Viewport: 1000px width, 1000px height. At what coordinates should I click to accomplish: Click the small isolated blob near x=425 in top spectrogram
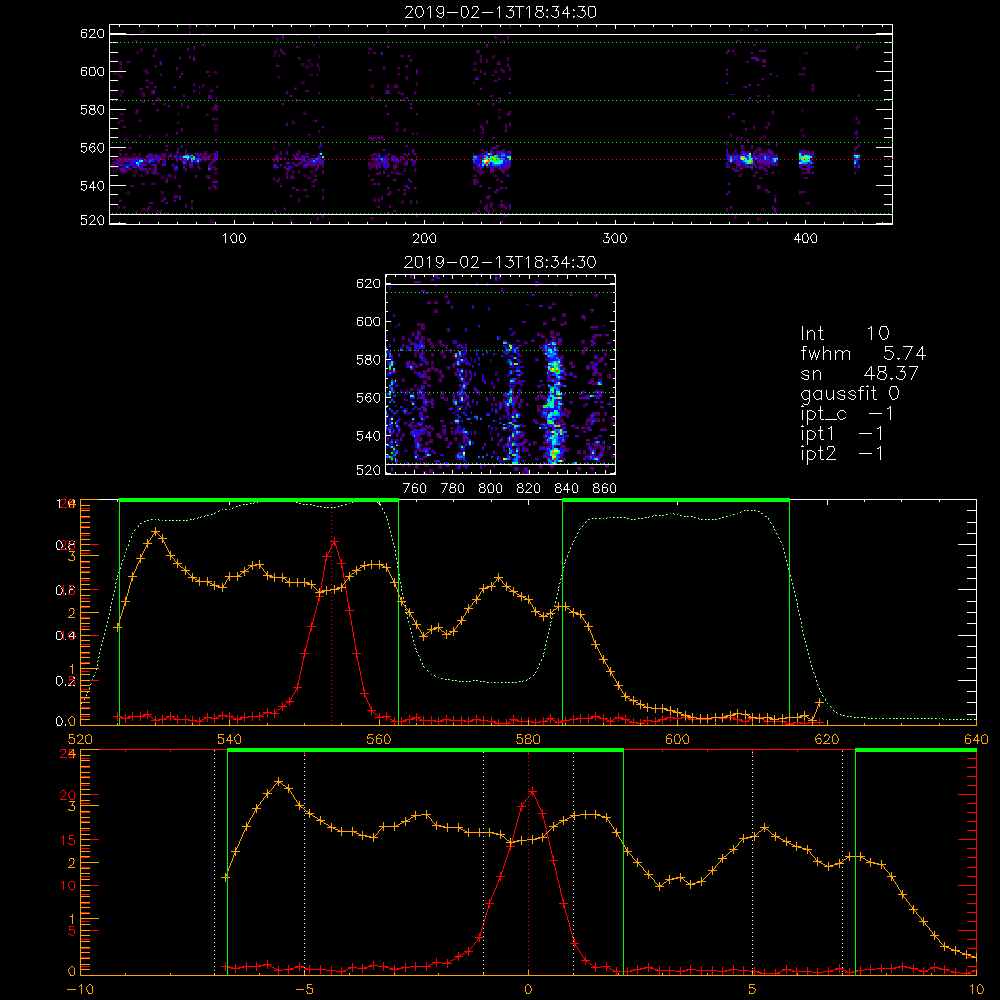pyautogui.click(x=857, y=160)
